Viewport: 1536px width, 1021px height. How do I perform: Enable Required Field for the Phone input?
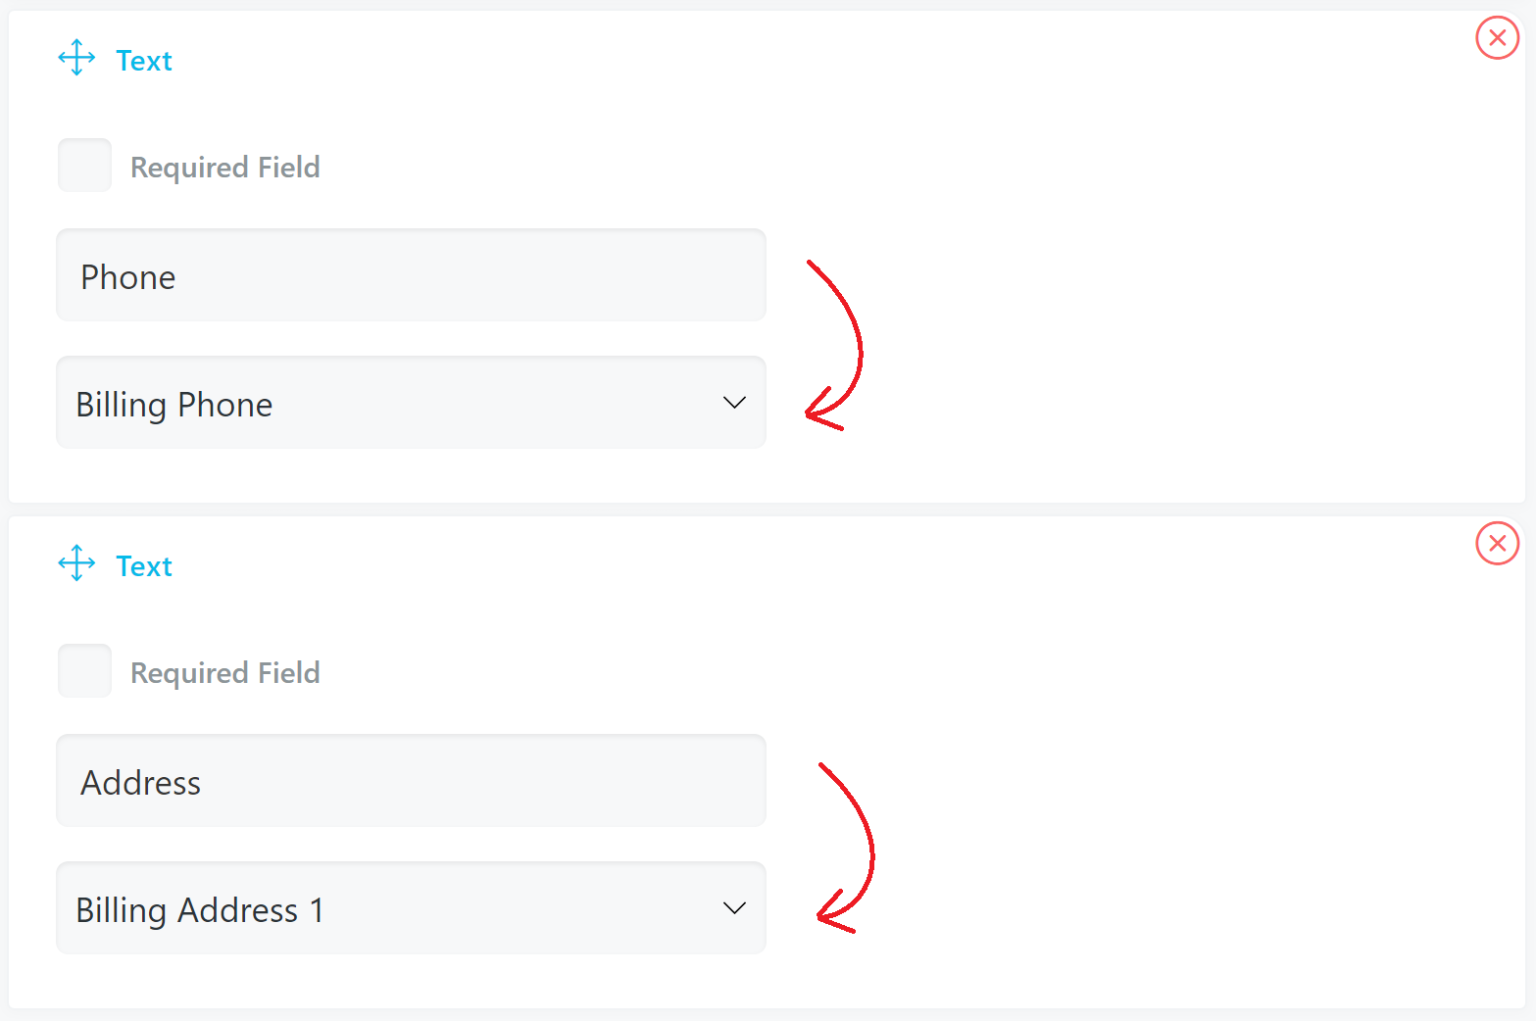[84, 165]
